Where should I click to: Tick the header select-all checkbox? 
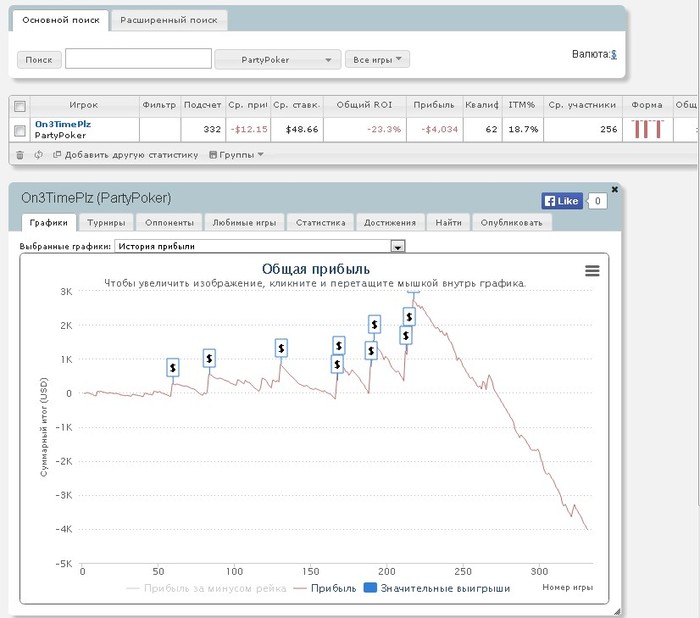[x=20, y=106]
